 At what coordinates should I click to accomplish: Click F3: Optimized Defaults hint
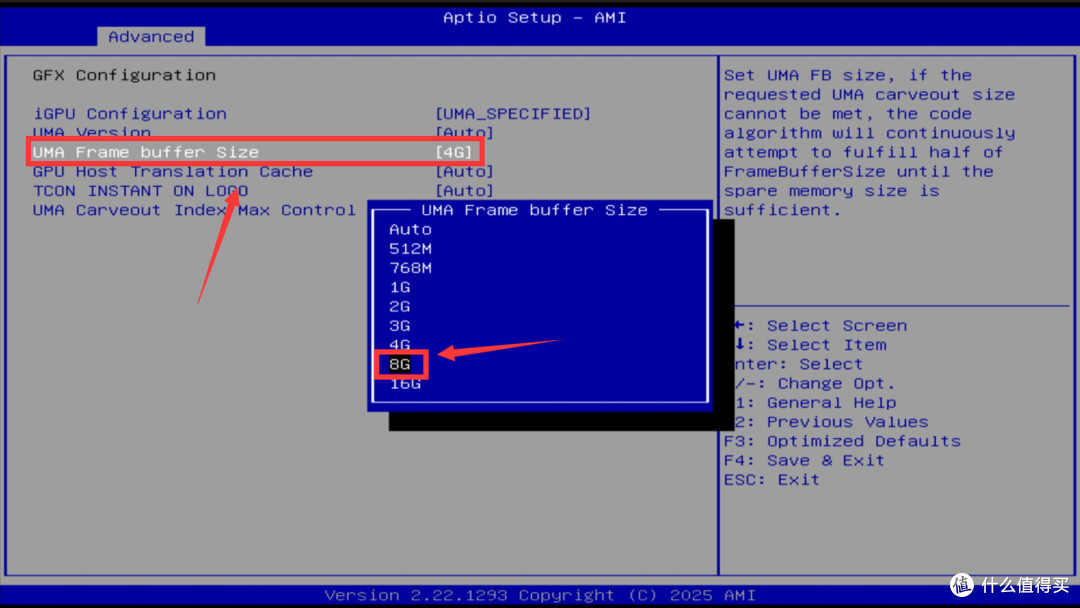(x=842, y=441)
